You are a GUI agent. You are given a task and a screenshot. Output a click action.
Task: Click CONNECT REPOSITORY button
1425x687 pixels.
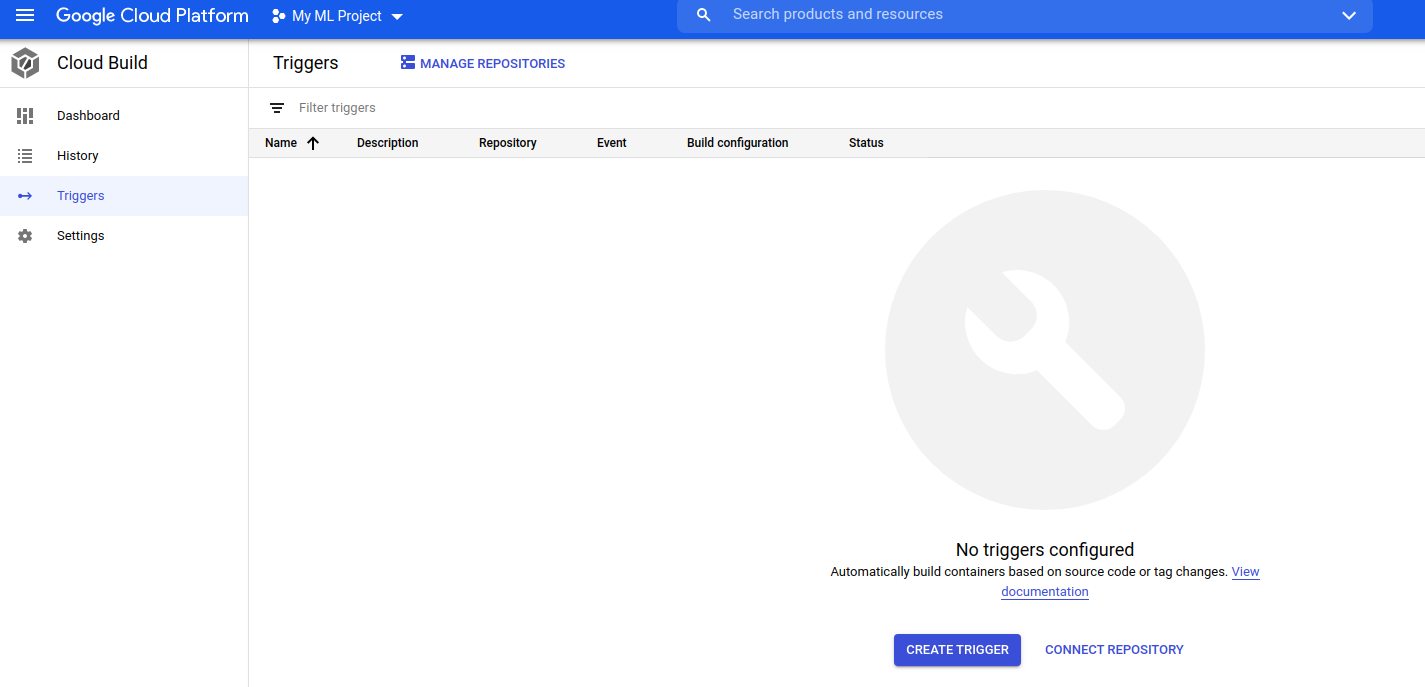1114,650
